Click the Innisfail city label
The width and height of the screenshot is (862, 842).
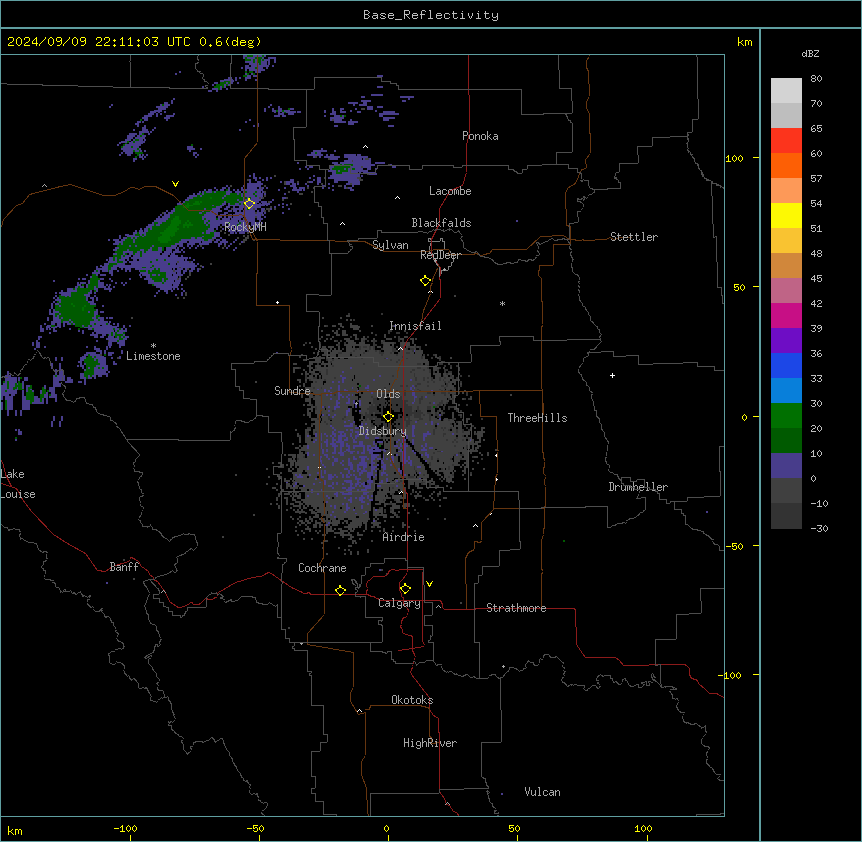pyautogui.click(x=415, y=326)
